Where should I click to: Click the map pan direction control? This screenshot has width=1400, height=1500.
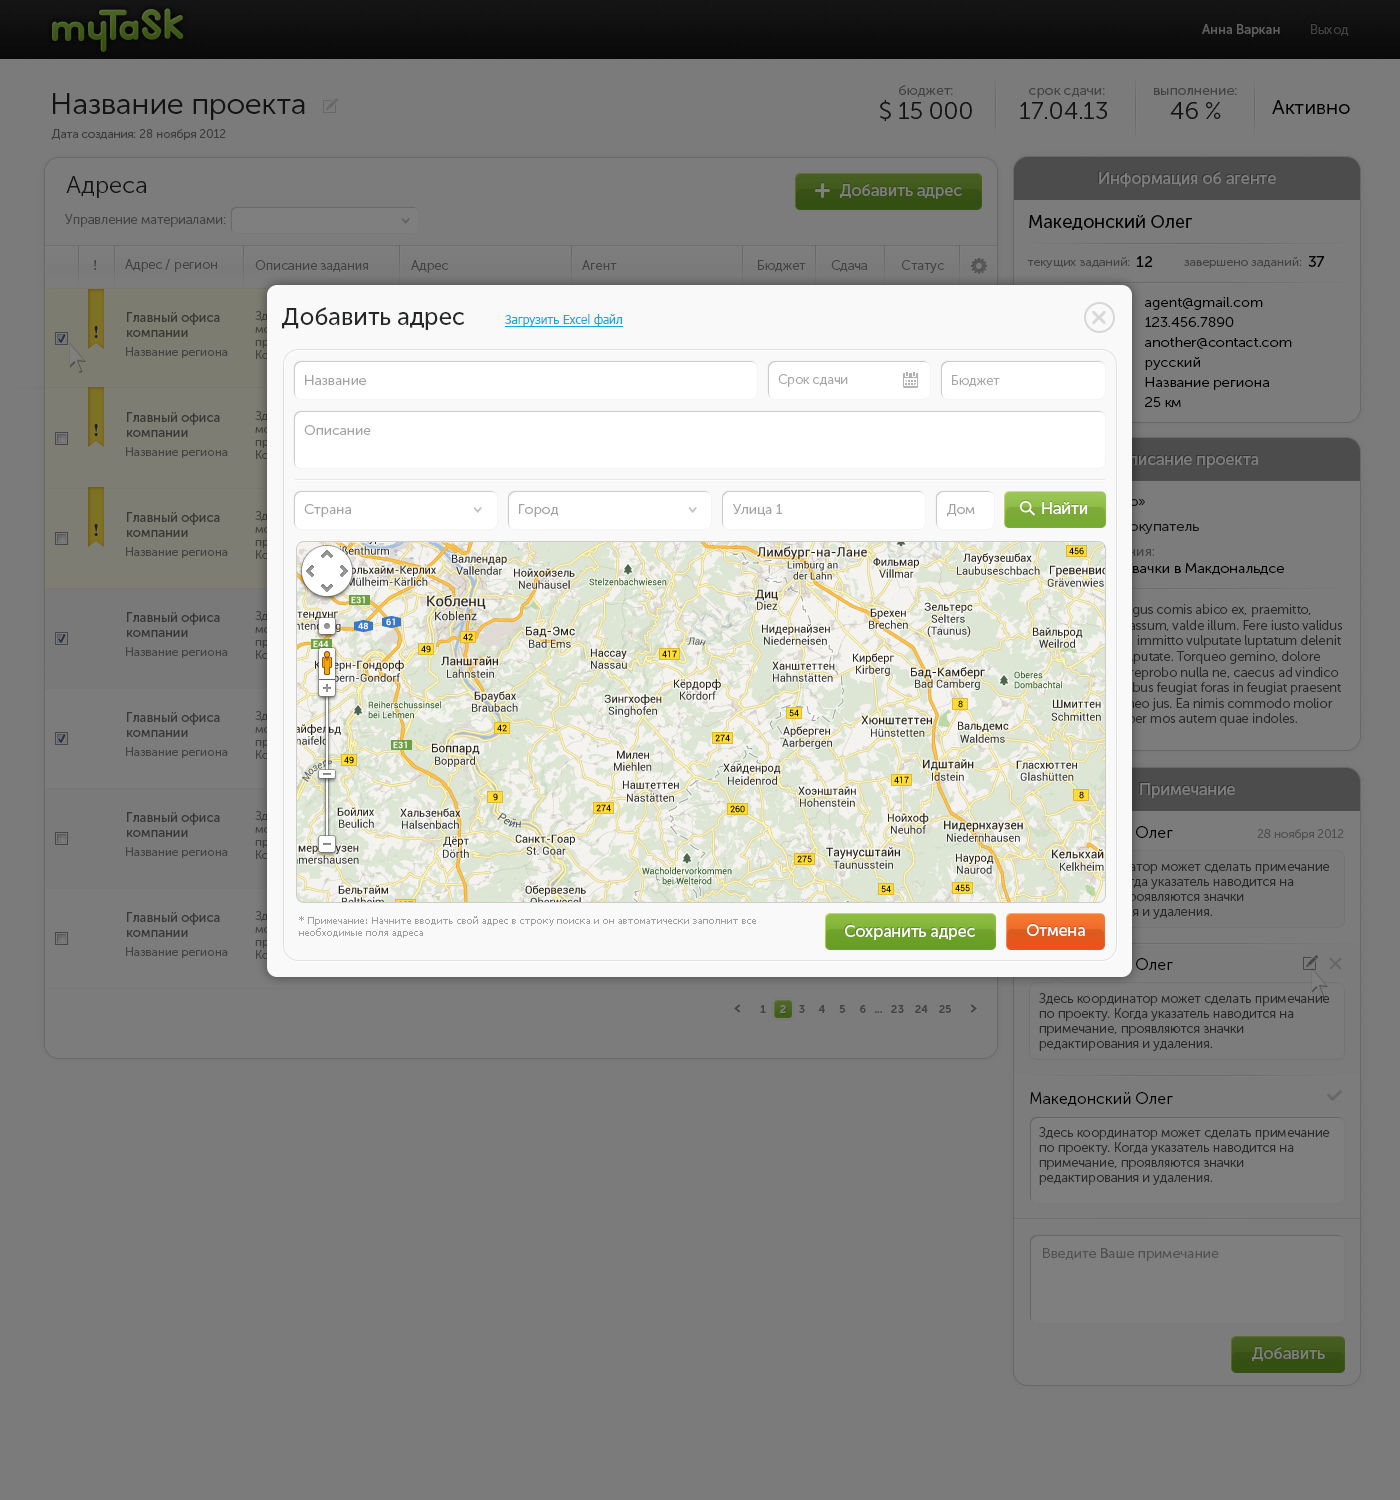(x=327, y=571)
